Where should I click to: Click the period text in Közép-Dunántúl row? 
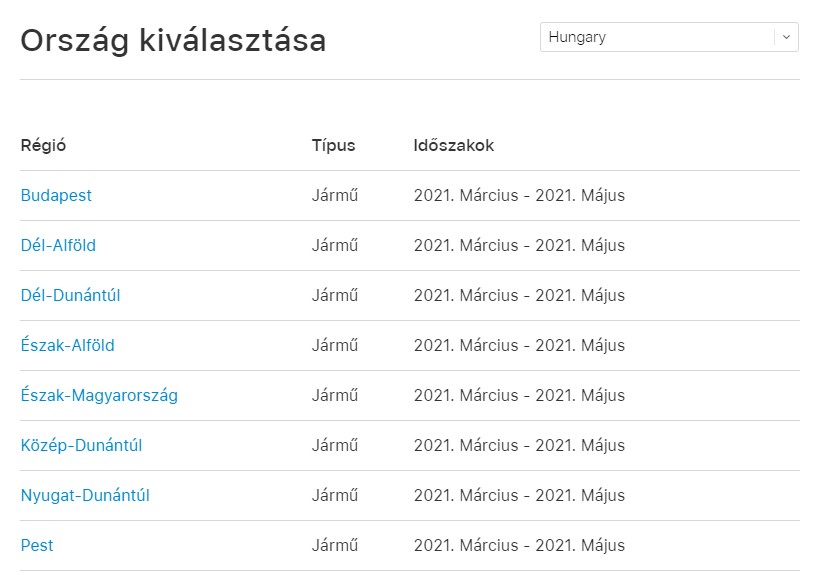[519, 446]
